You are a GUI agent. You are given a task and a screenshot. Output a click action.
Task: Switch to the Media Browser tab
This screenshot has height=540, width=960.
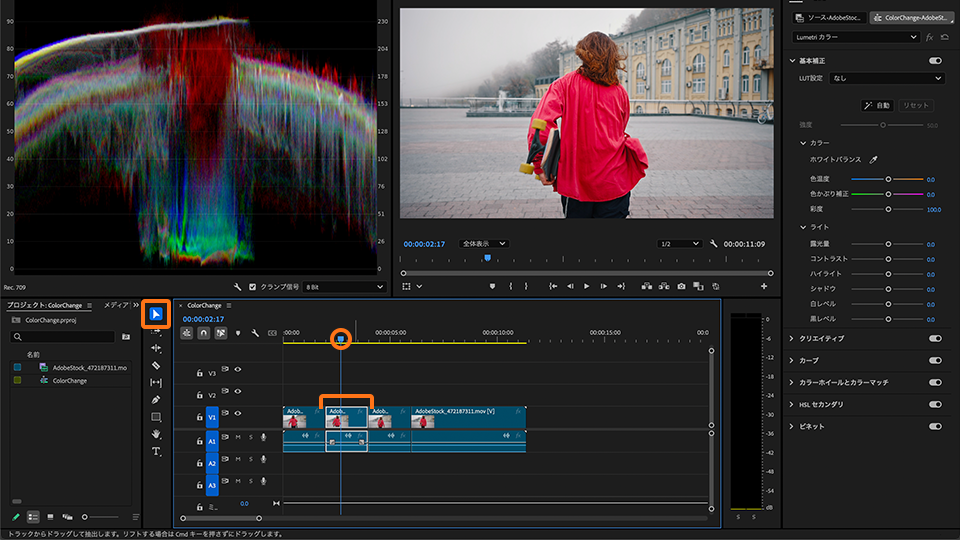117,305
